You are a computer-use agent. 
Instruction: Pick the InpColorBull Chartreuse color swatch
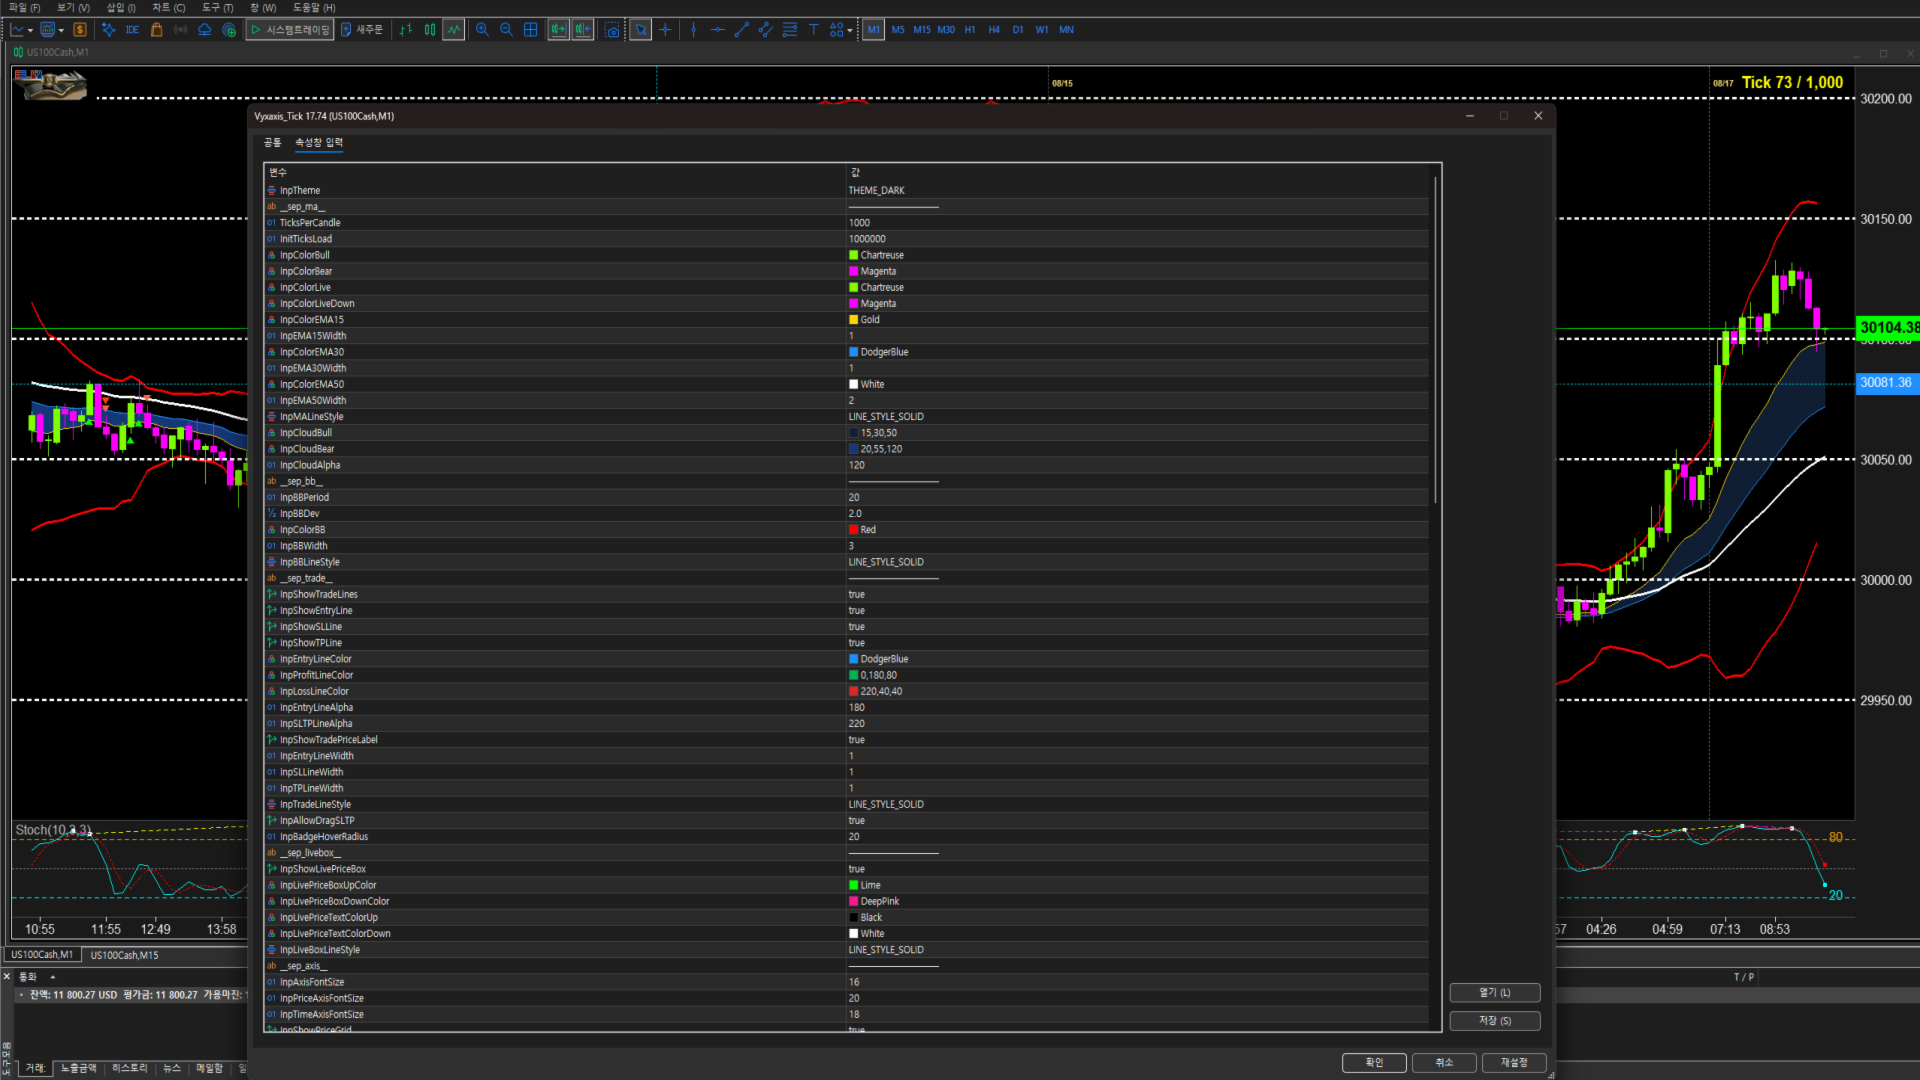(x=854, y=256)
